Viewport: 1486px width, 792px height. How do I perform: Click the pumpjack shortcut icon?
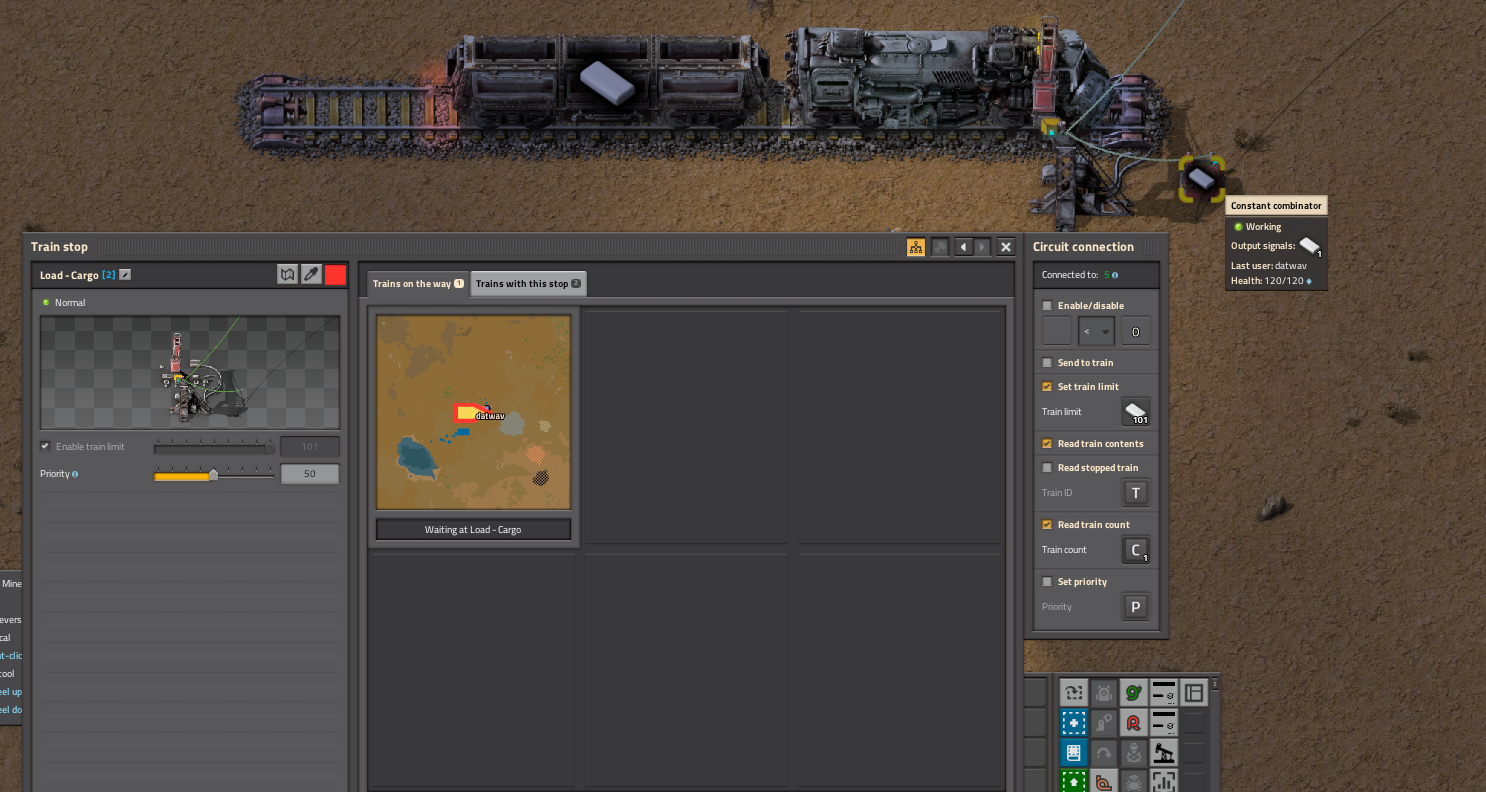tap(1163, 752)
